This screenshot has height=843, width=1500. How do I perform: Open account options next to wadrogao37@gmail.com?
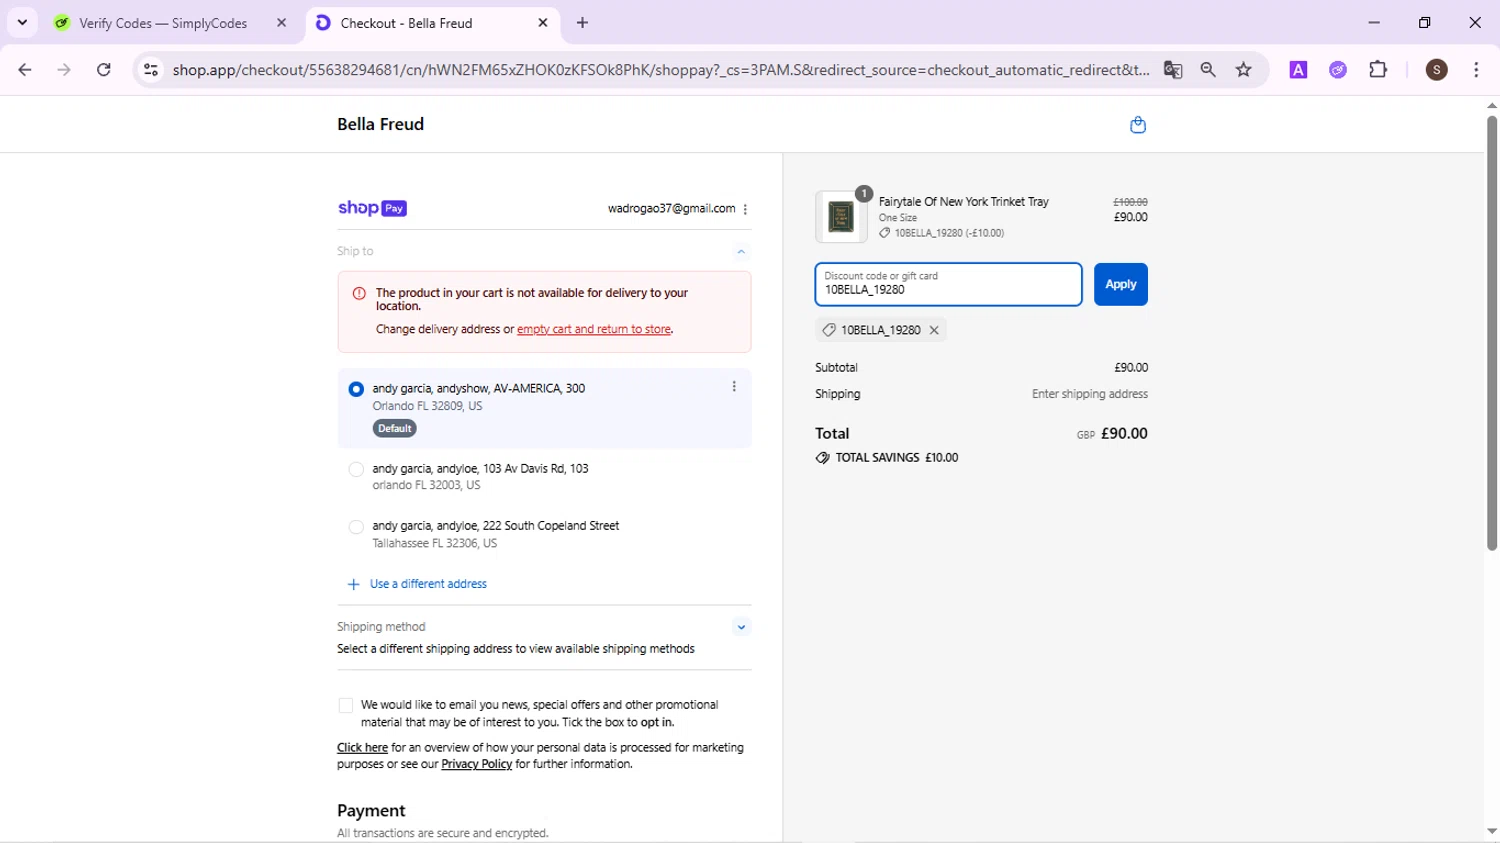(745, 209)
